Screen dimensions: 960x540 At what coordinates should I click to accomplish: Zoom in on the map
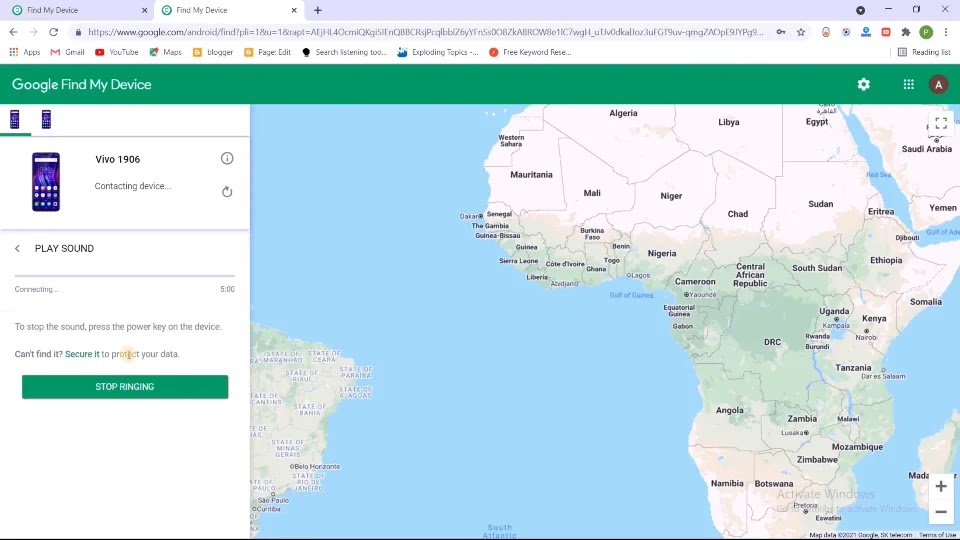tap(941, 486)
